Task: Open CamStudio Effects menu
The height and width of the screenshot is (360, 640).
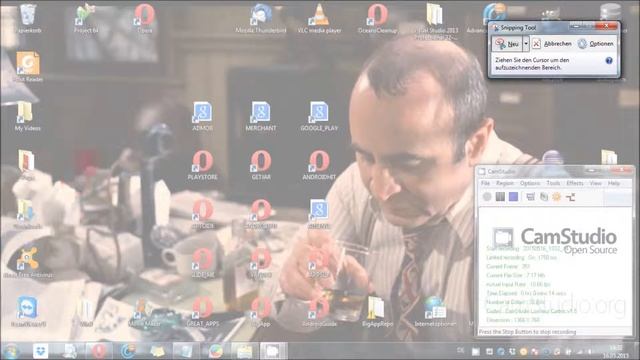Action: [575, 183]
